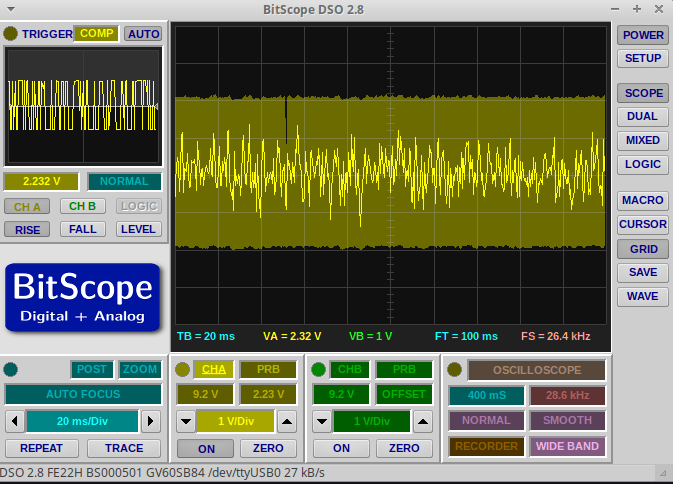Click the 2.23 V offset field

pyautogui.click(x=268, y=394)
